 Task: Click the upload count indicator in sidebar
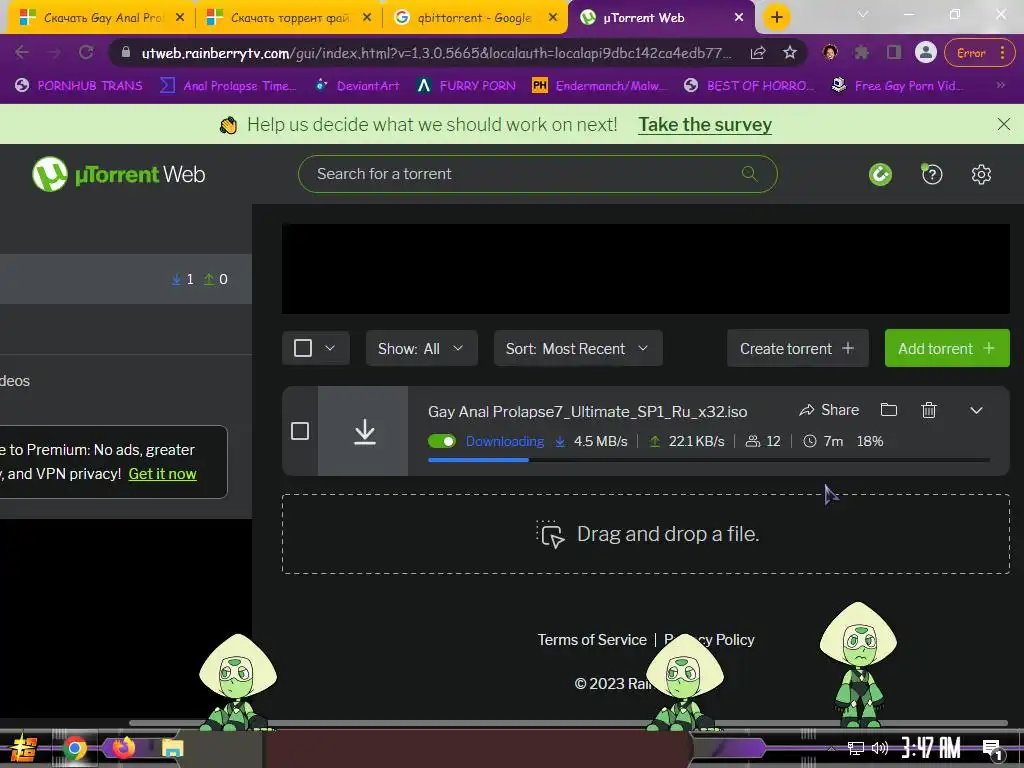216,280
